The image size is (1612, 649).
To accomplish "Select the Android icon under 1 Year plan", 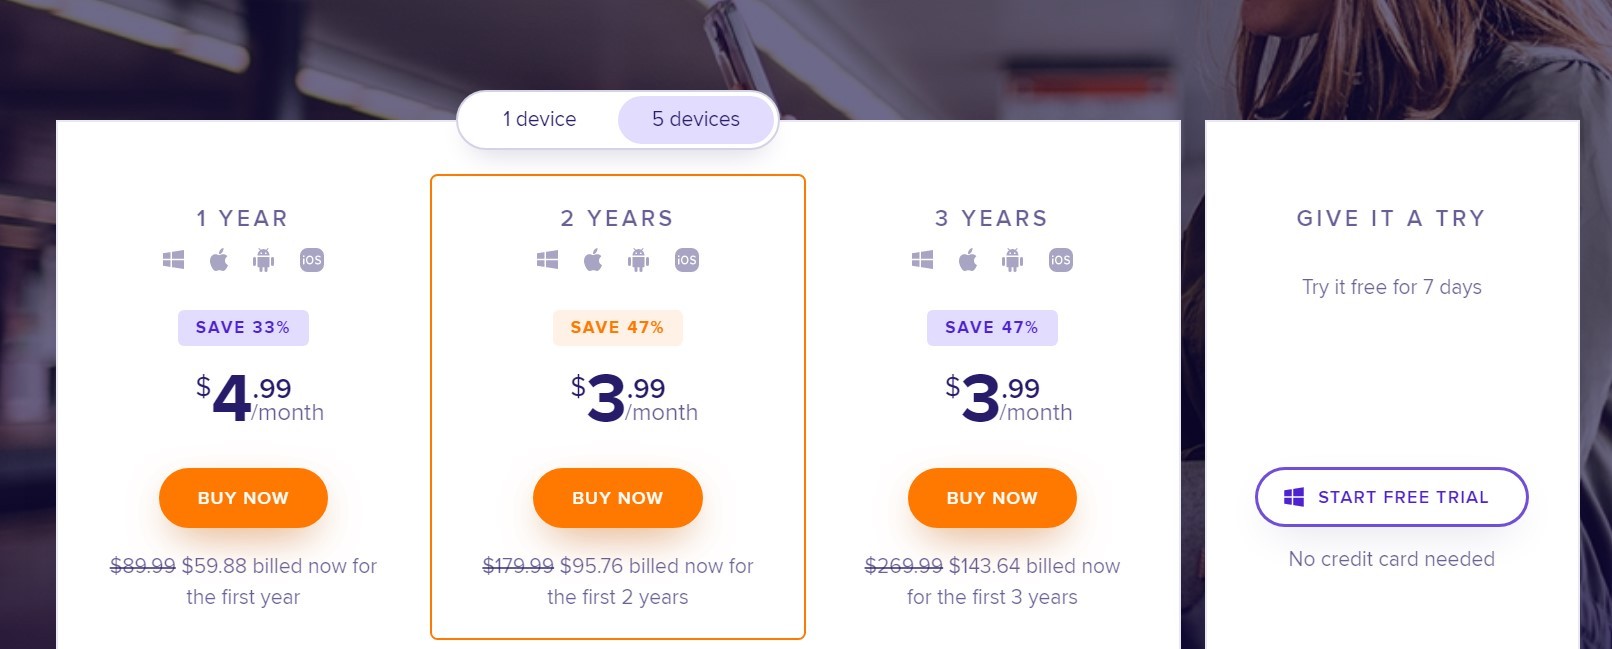I will [x=265, y=259].
